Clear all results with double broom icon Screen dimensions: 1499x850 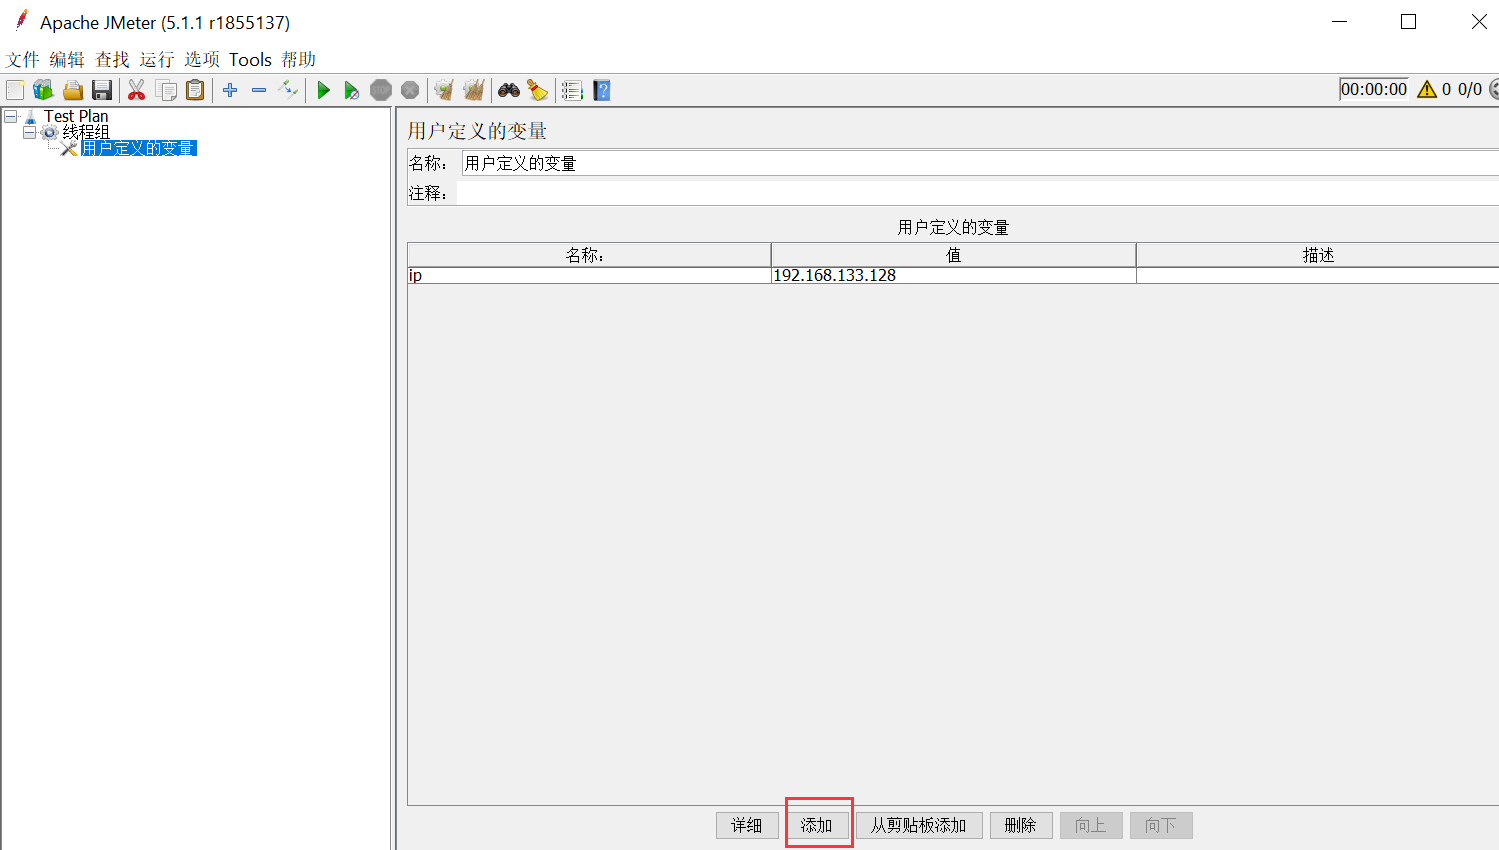tap(474, 90)
